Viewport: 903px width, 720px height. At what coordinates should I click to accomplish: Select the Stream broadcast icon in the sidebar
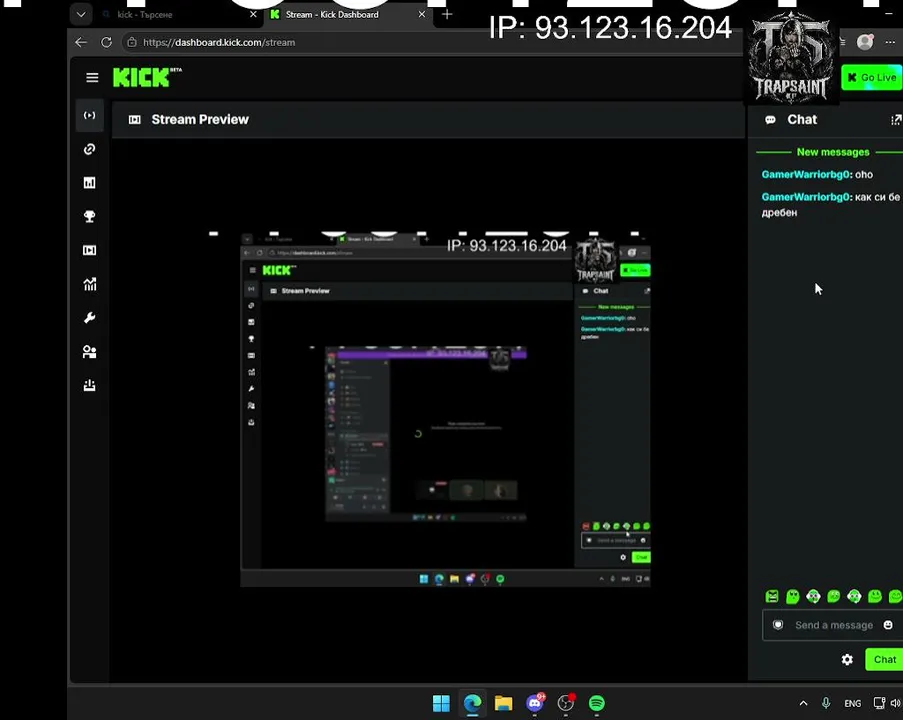[x=89, y=115]
